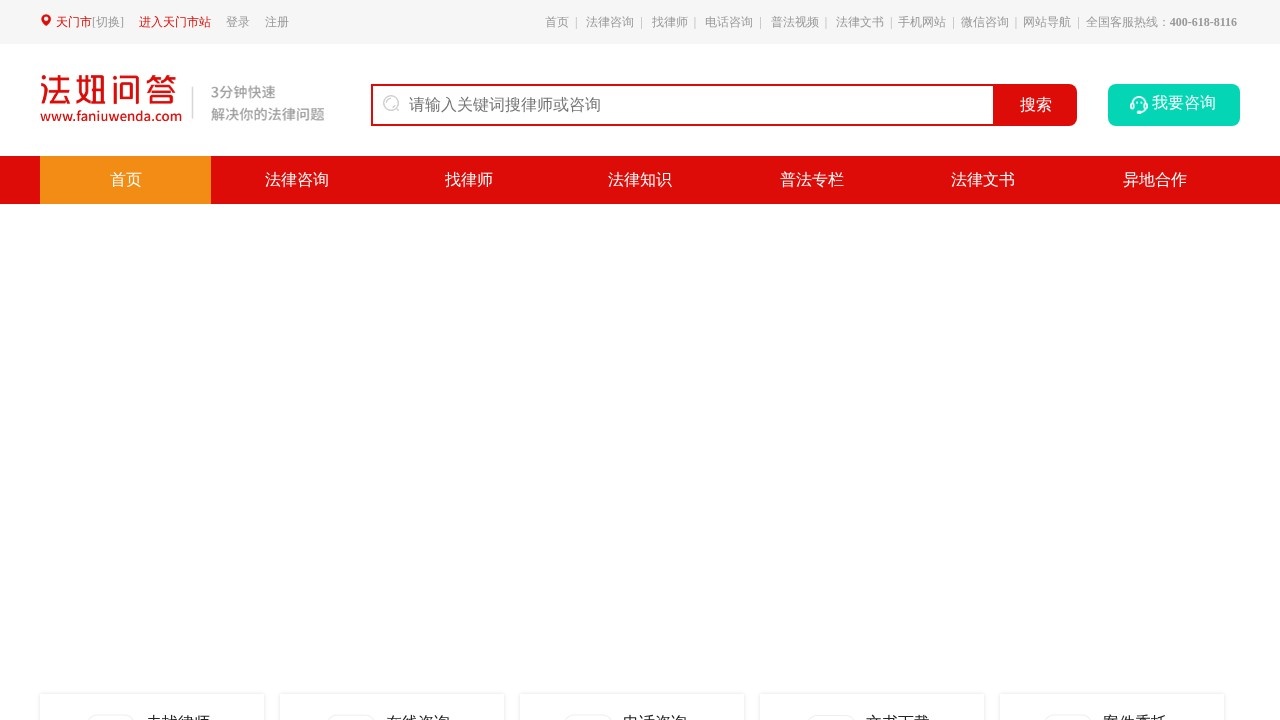
Task: Open the 手机网站 top link
Action: coord(922,22)
